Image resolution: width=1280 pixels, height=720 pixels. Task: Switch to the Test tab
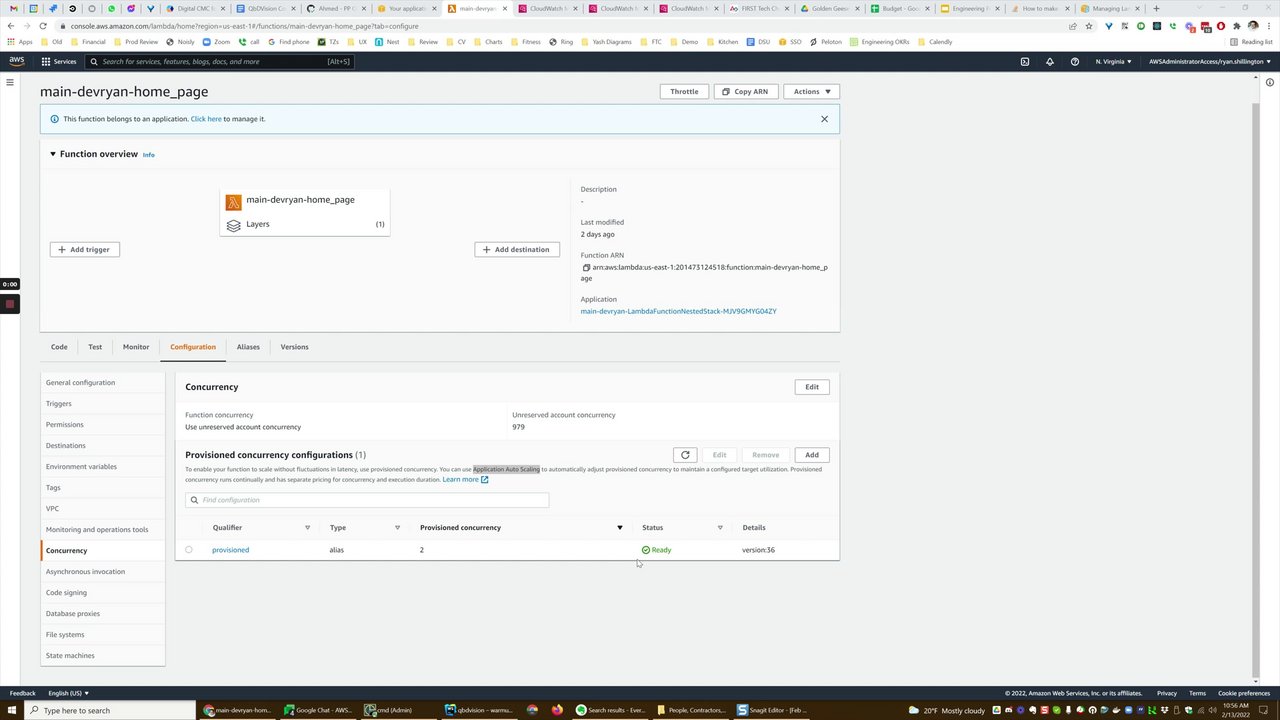point(95,347)
